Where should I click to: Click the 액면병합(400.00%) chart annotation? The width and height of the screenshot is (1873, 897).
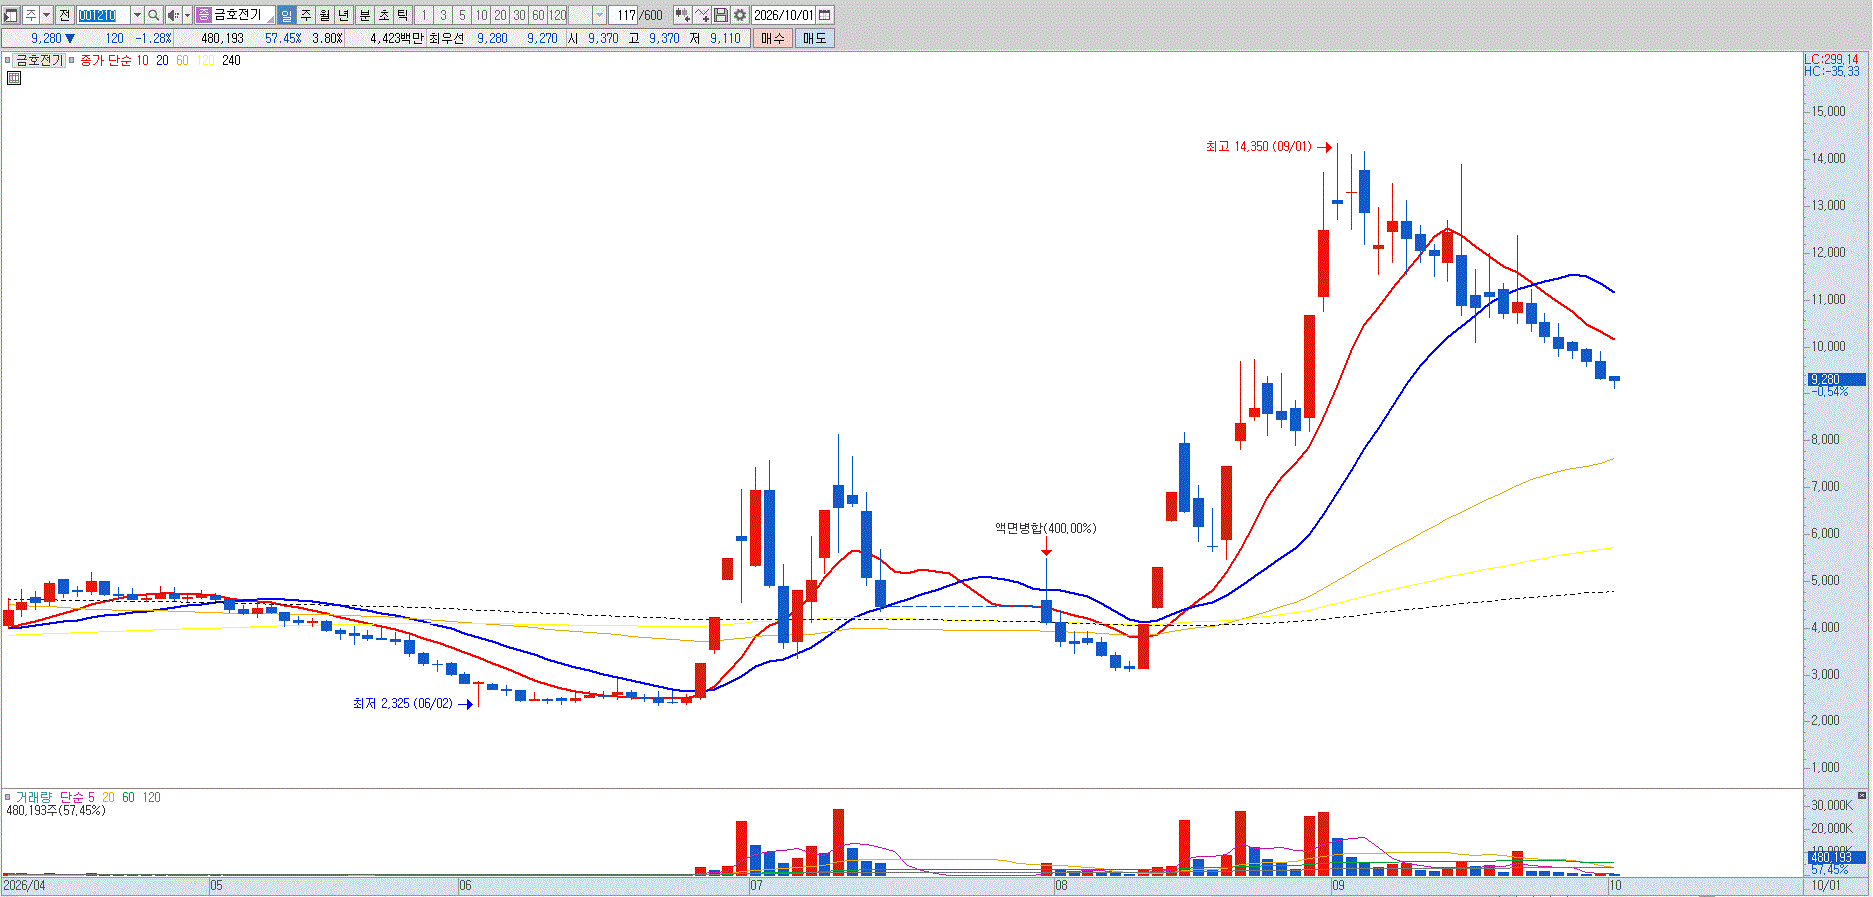point(1045,528)
